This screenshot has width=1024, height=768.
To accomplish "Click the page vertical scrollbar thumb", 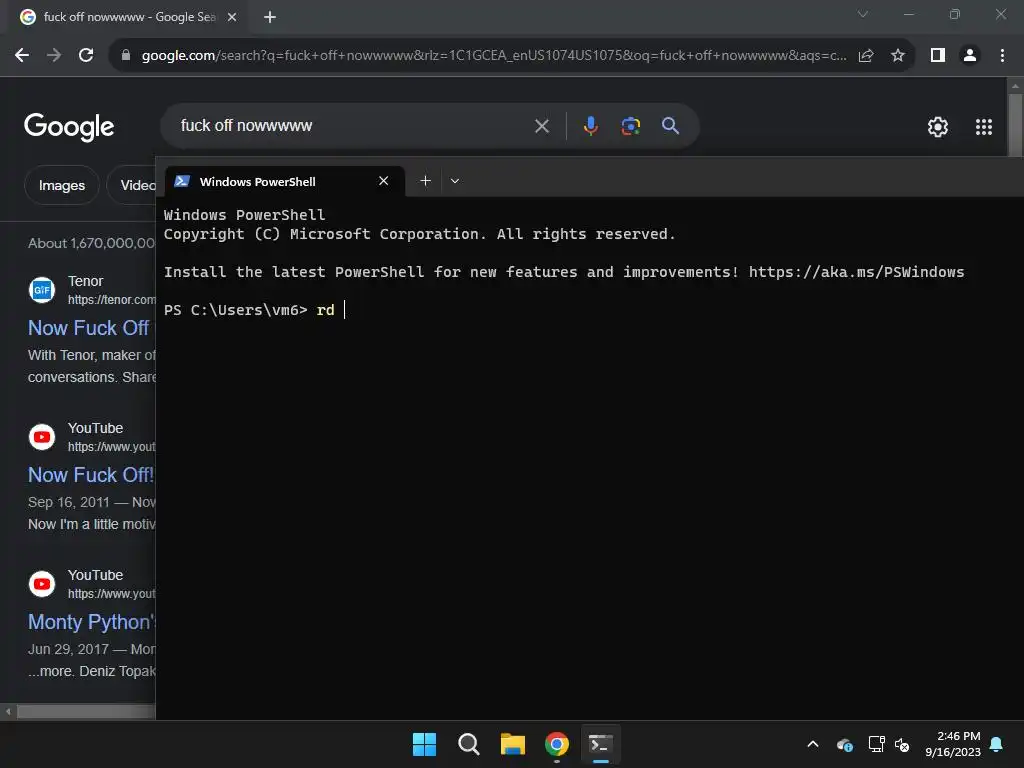I will pyautogui.click(x=1015, y=126).
